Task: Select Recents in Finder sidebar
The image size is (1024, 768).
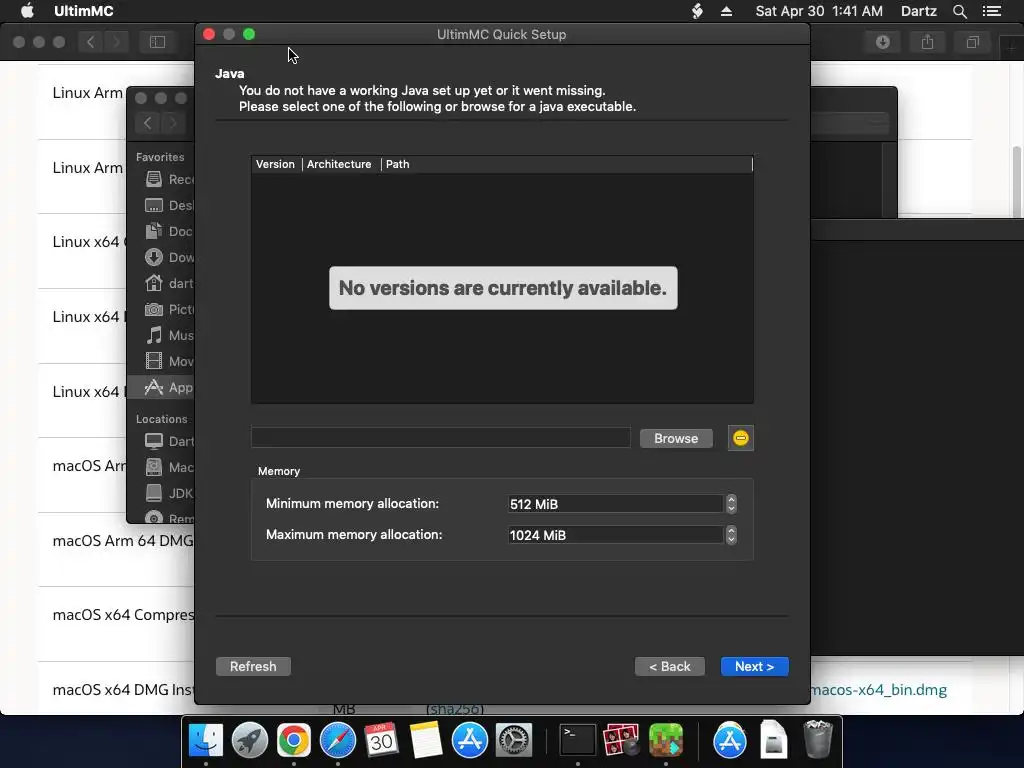Action: [168, 179]
